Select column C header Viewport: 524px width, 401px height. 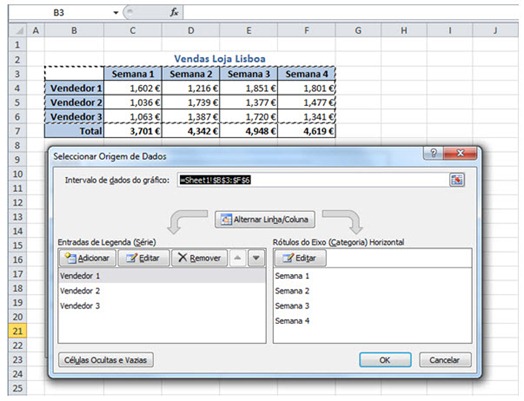point(133,30)
